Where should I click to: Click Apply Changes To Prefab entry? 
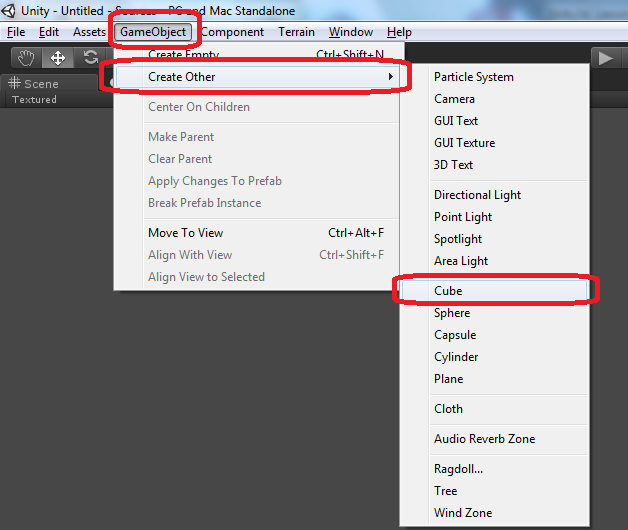click(258, 181)
